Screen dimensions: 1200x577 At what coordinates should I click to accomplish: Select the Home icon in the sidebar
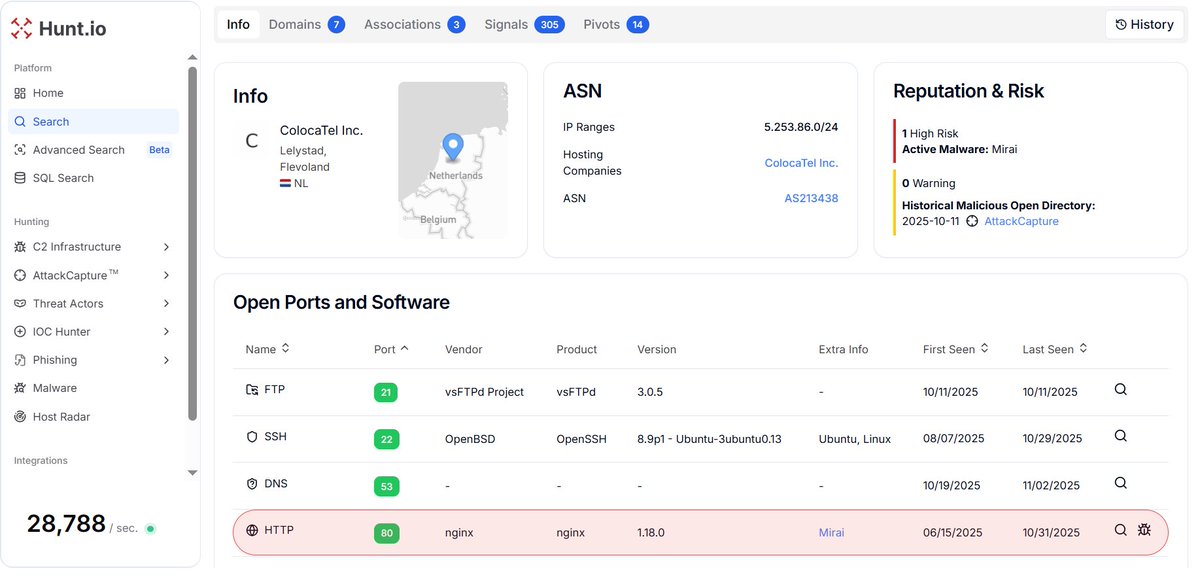click(x=20, y=92)
